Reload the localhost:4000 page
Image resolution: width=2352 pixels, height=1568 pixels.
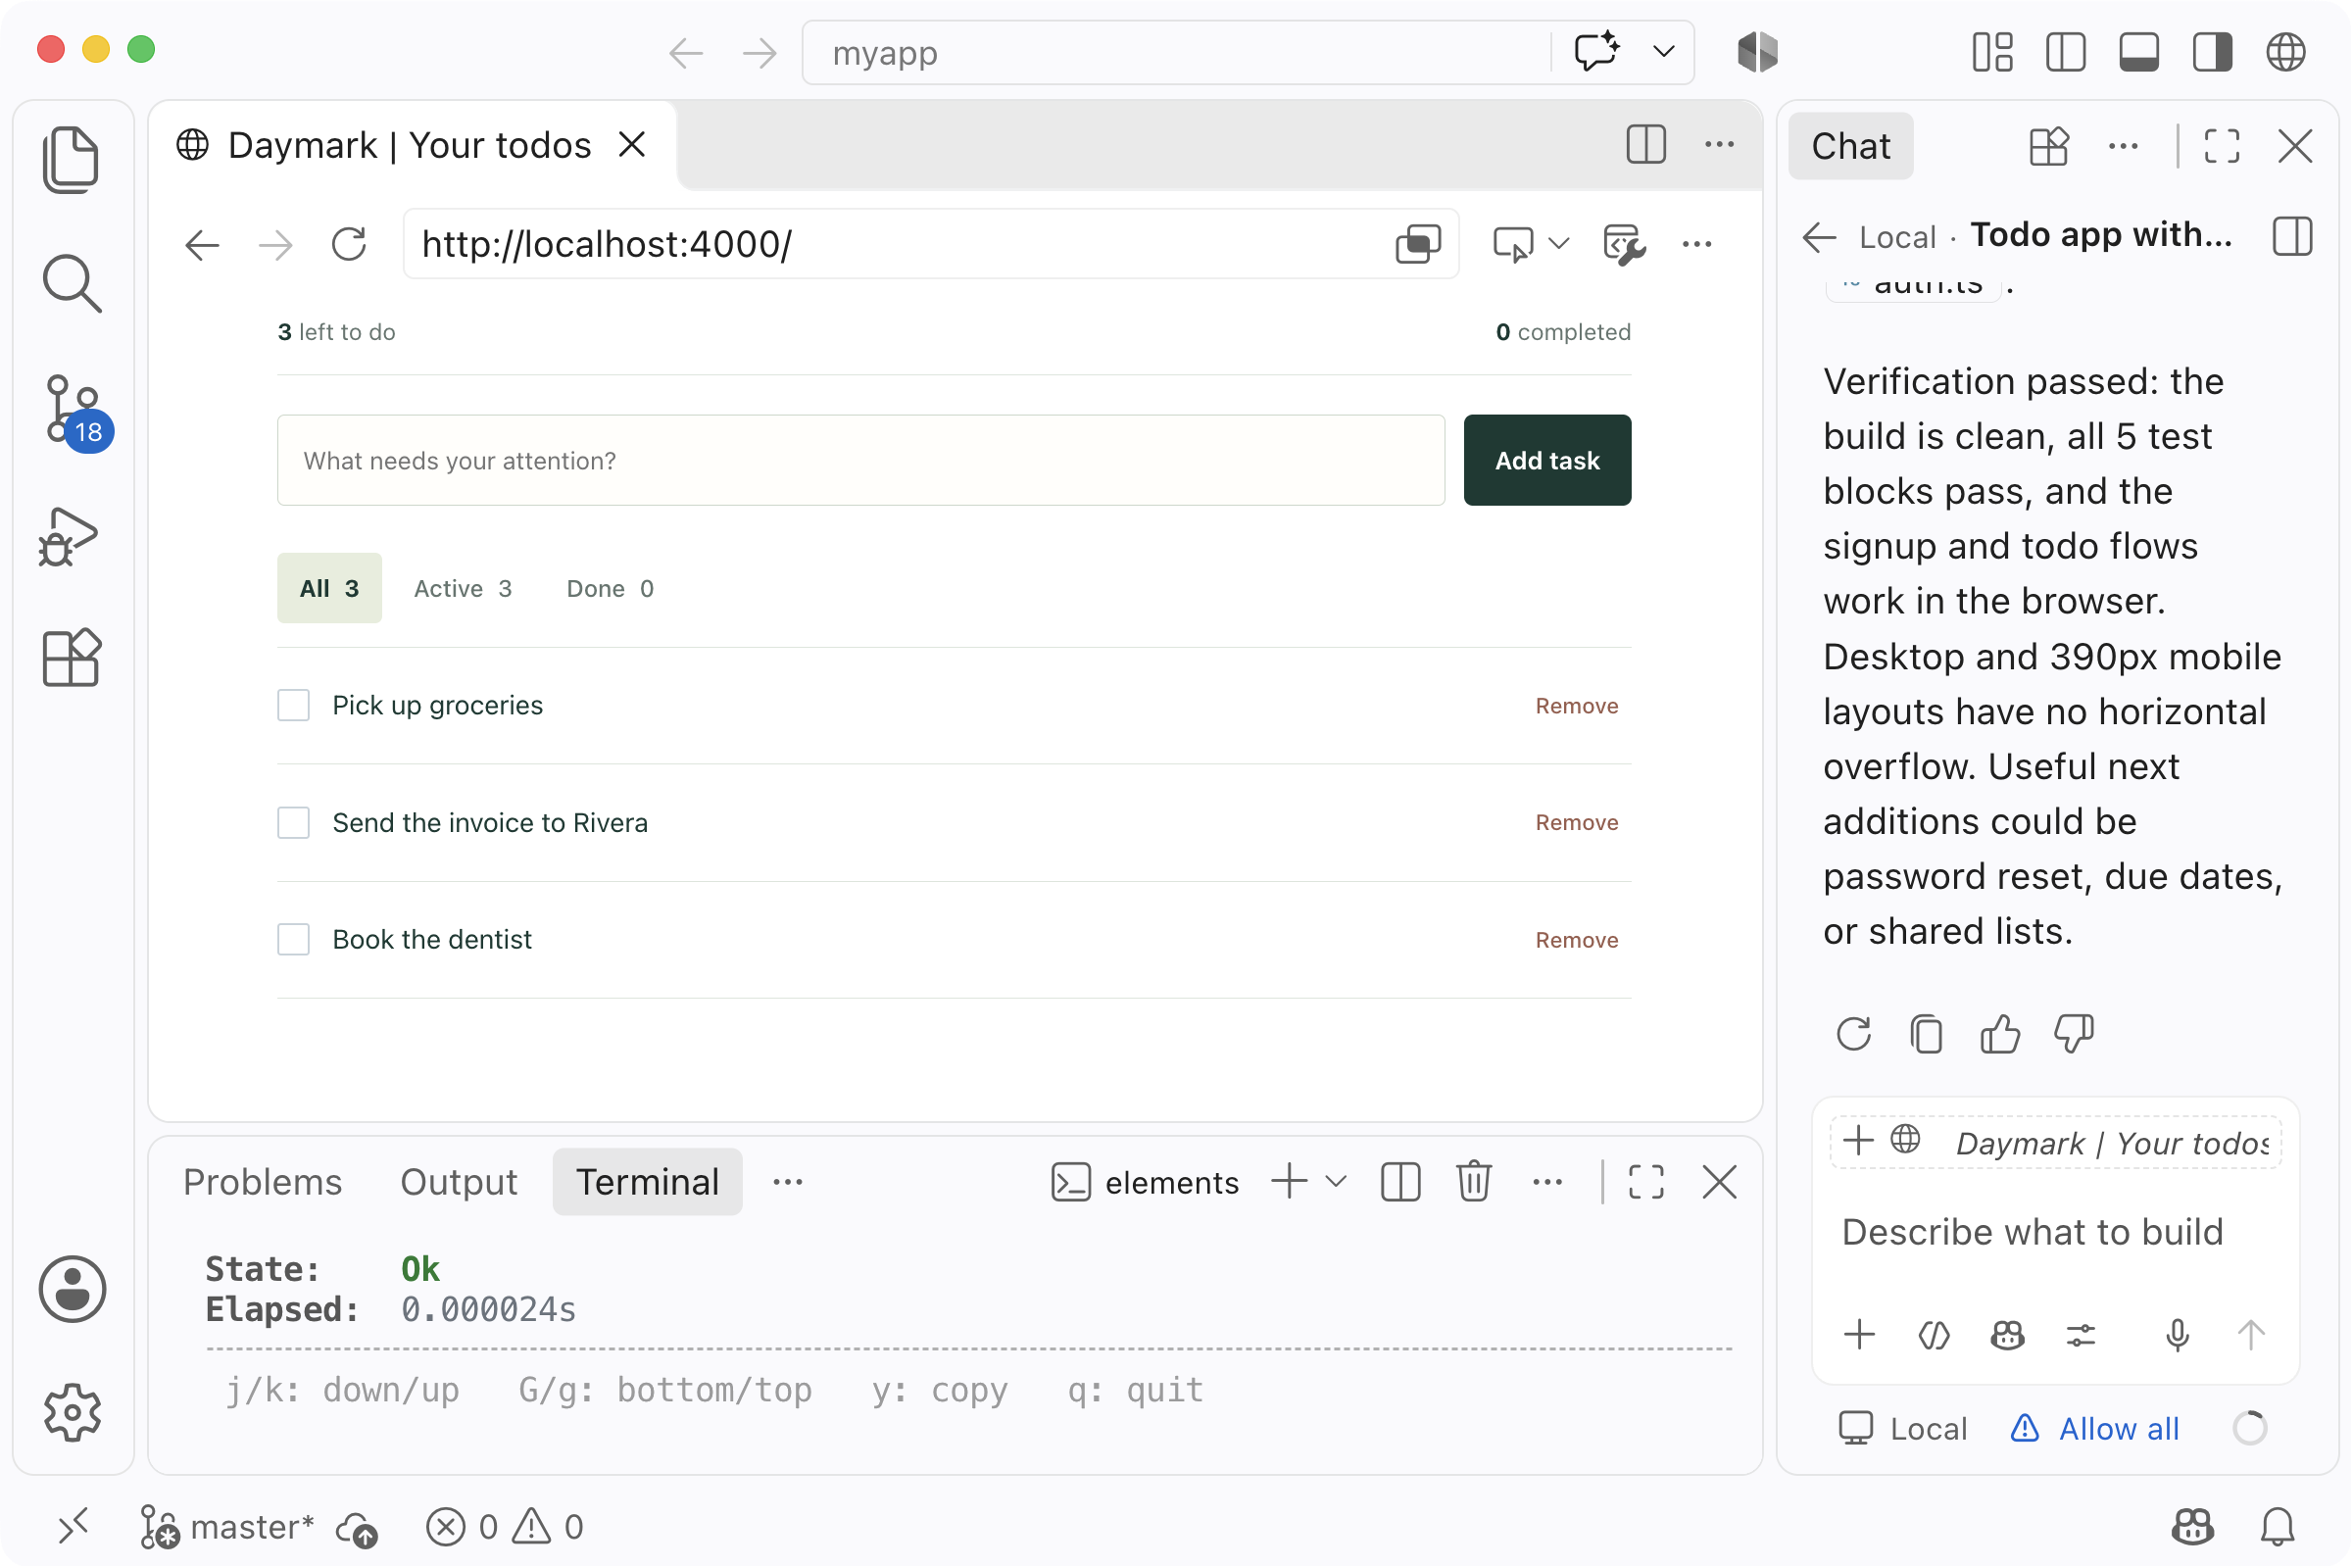(349, 245)
